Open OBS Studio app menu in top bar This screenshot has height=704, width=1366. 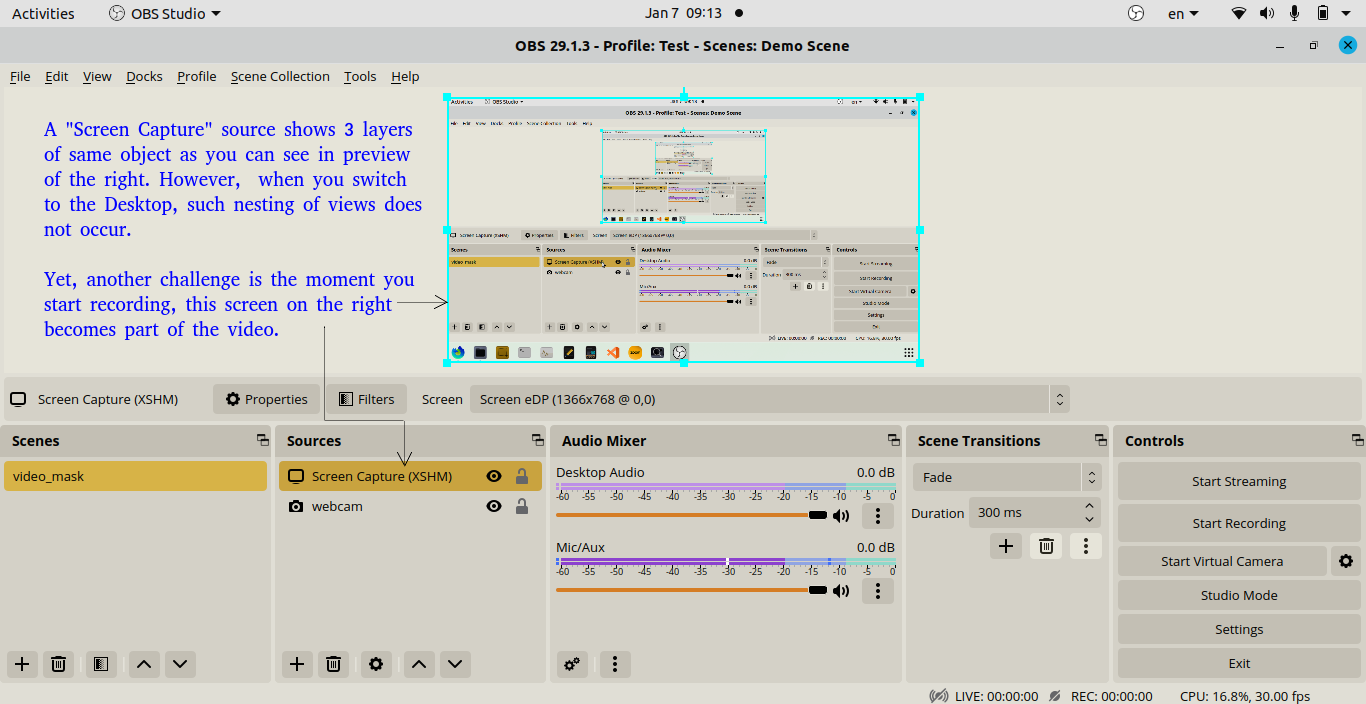tap(165, 13)
